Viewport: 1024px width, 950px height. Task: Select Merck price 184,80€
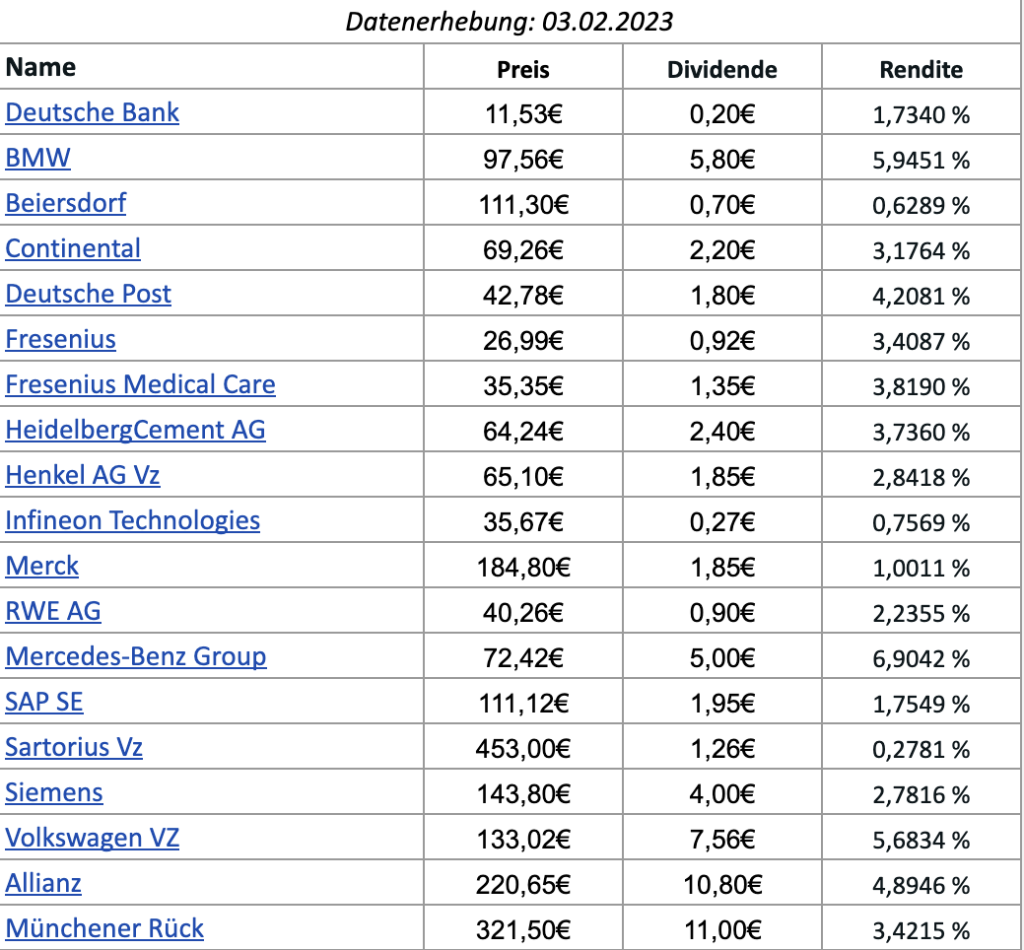tap(524, 568)
